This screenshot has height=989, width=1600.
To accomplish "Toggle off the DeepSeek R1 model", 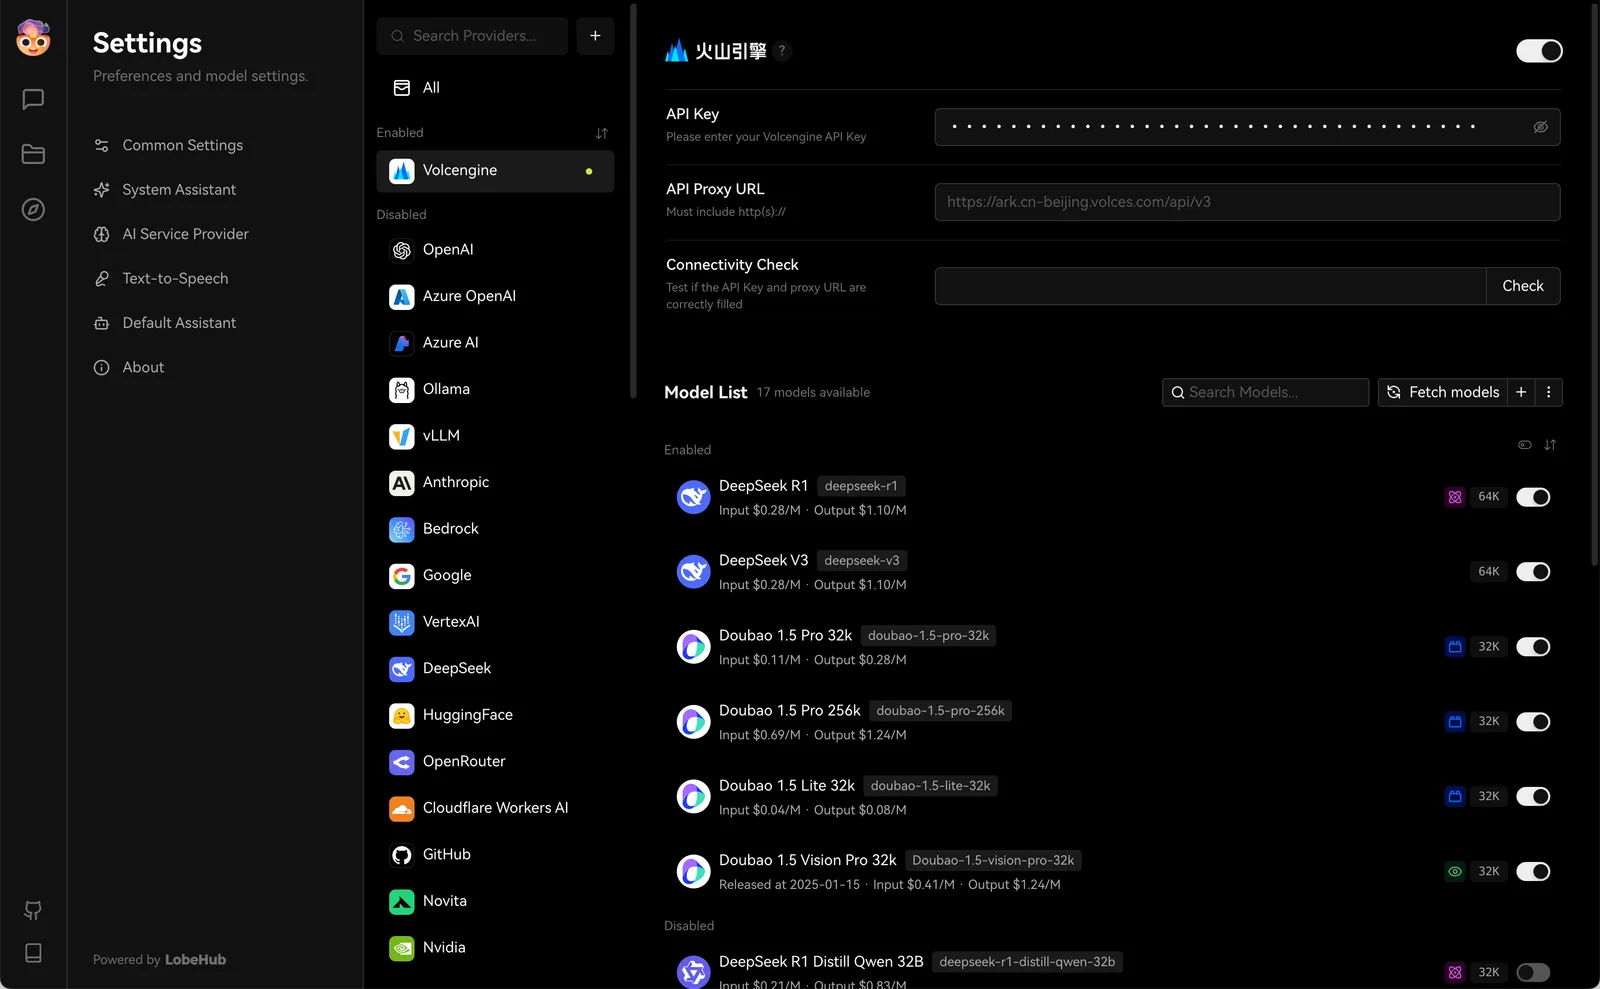I will point(1532,497).
